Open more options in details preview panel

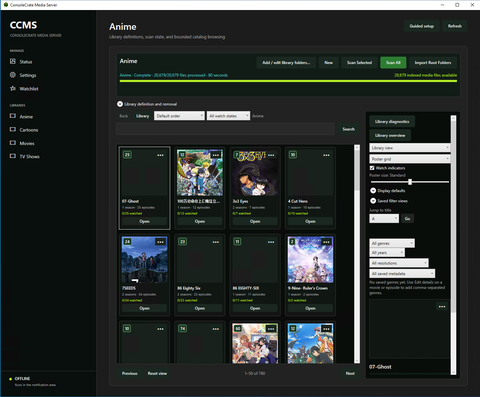pyautogui.click(x=442, y=306)
